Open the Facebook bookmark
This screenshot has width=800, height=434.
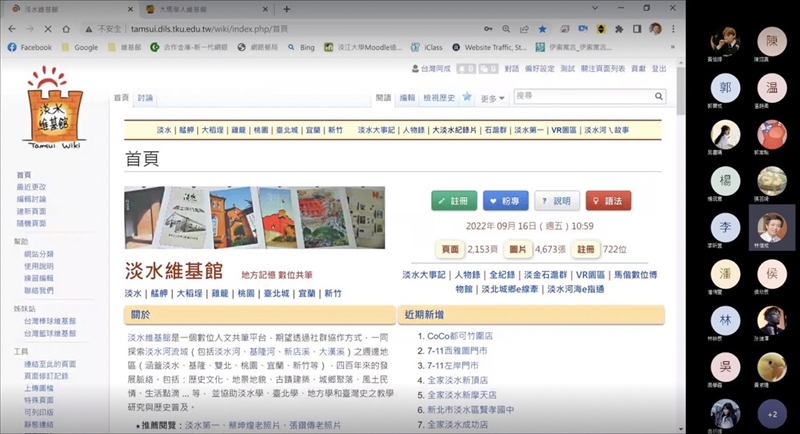click(30, 47)
